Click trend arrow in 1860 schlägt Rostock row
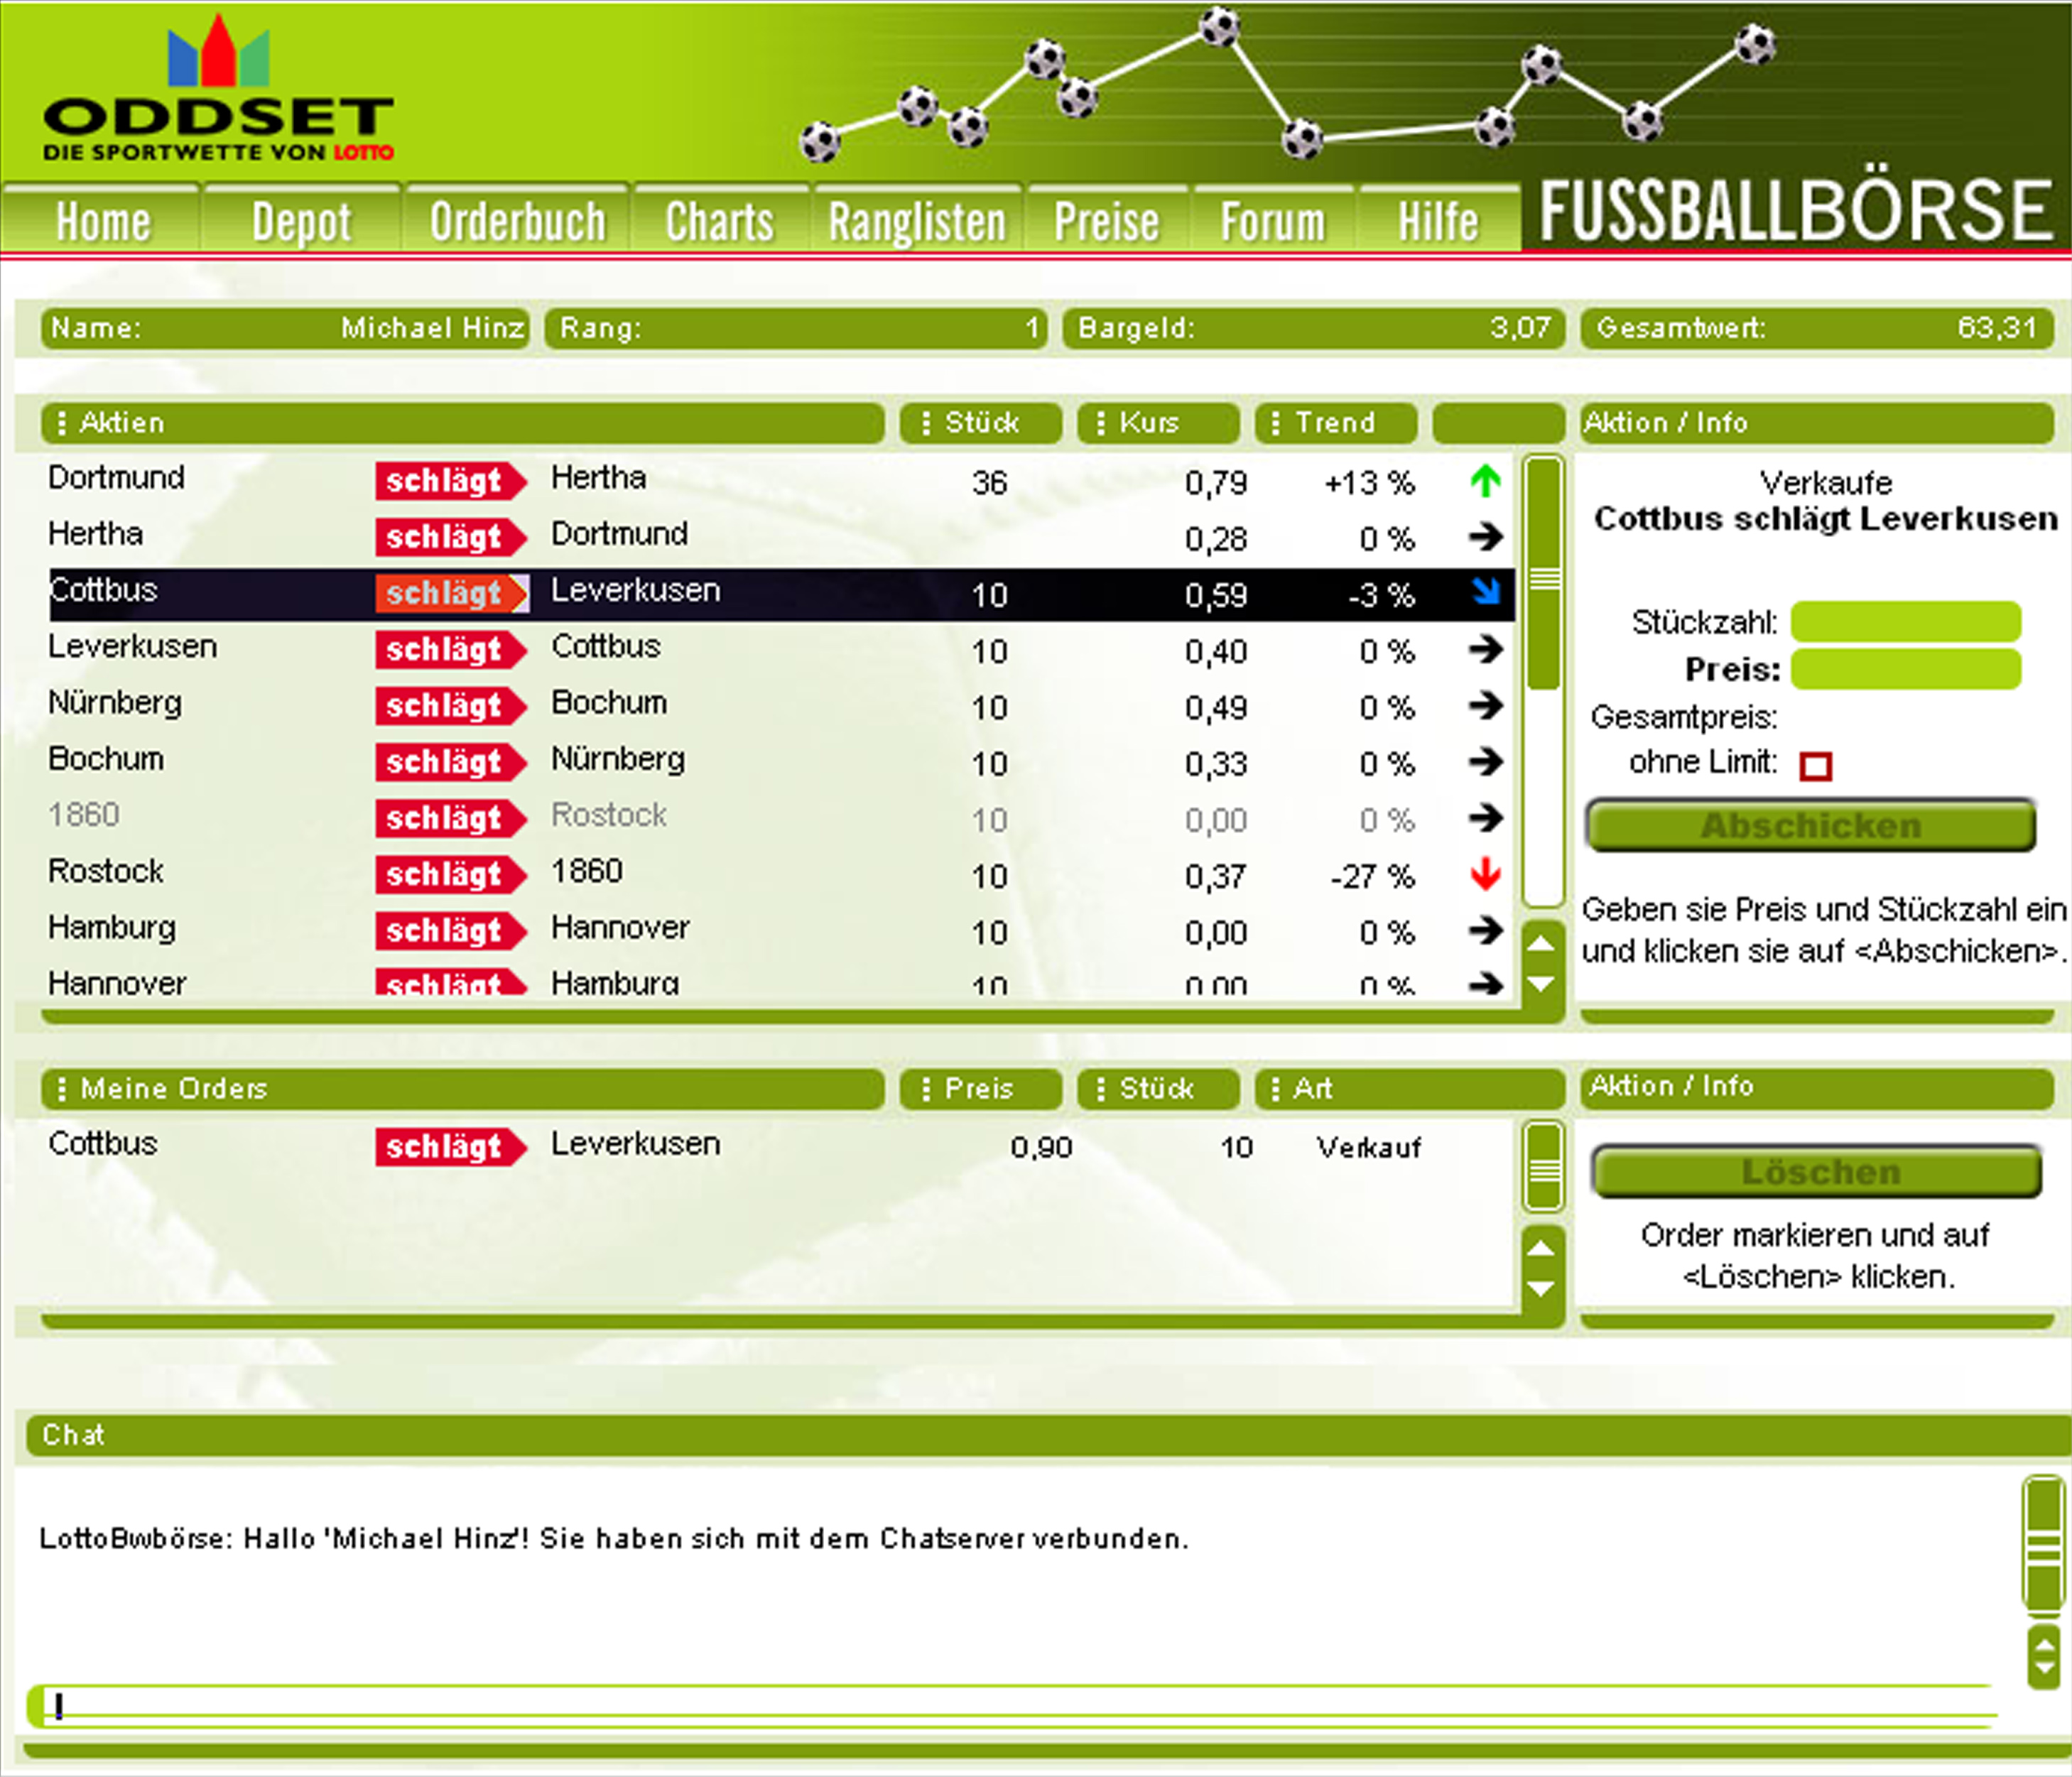Screen dimensions: 2072x1777 tap(1485, 818)
